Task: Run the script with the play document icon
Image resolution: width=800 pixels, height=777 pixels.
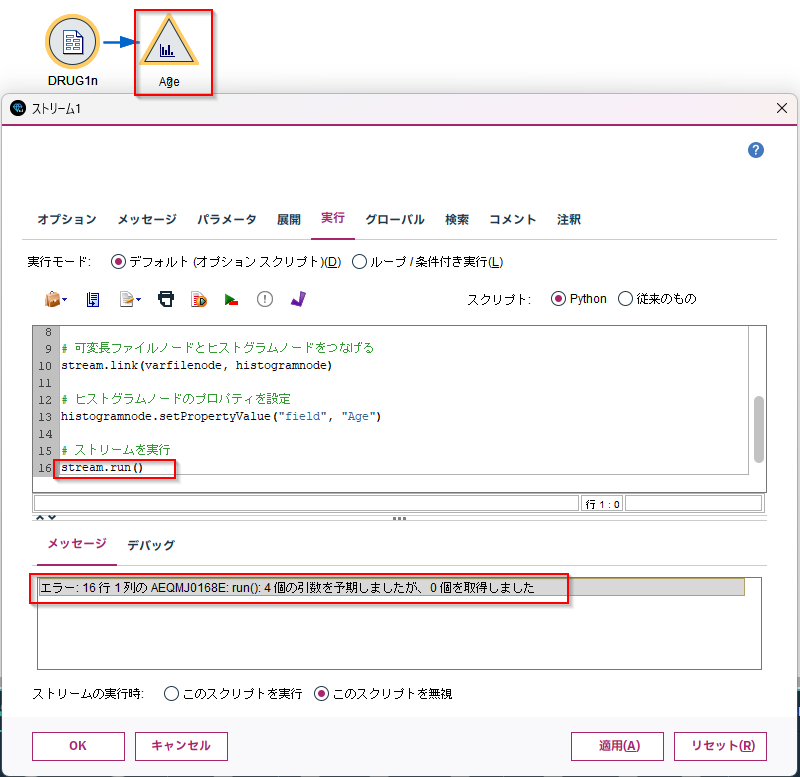Action: click(x=199, y=299)
